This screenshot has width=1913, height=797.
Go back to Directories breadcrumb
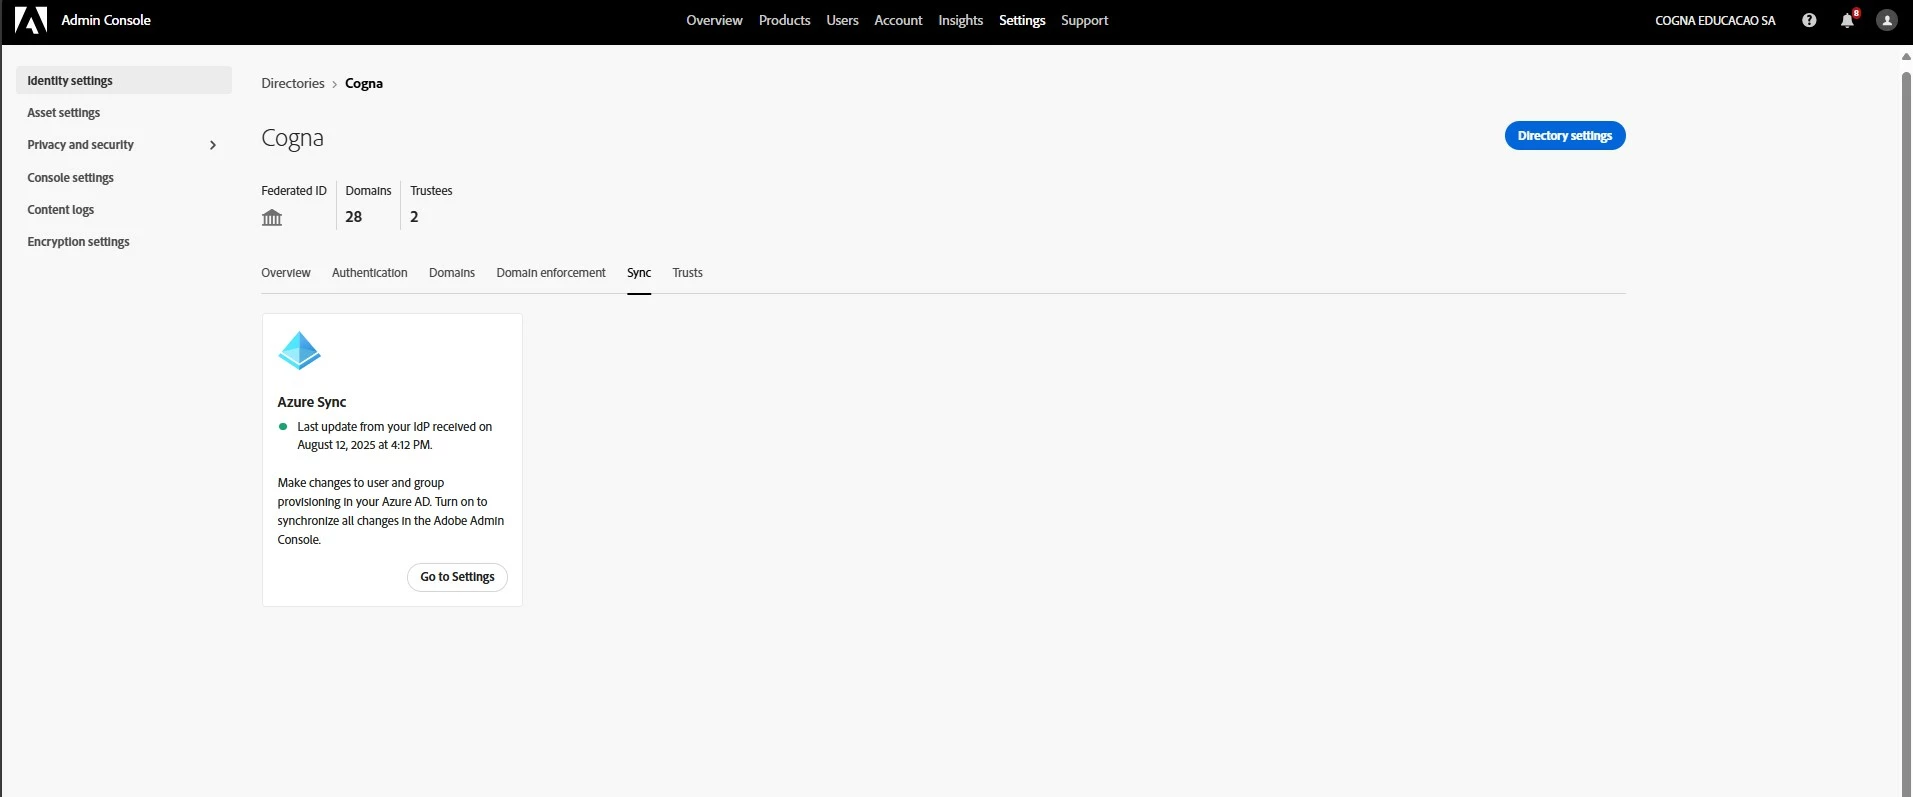(x=293, y=83)
